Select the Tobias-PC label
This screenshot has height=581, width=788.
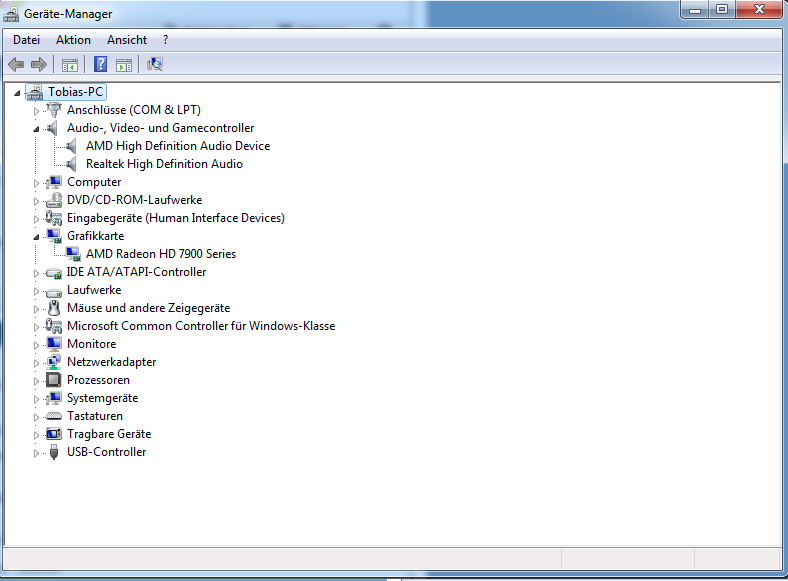tap(75, 92)
